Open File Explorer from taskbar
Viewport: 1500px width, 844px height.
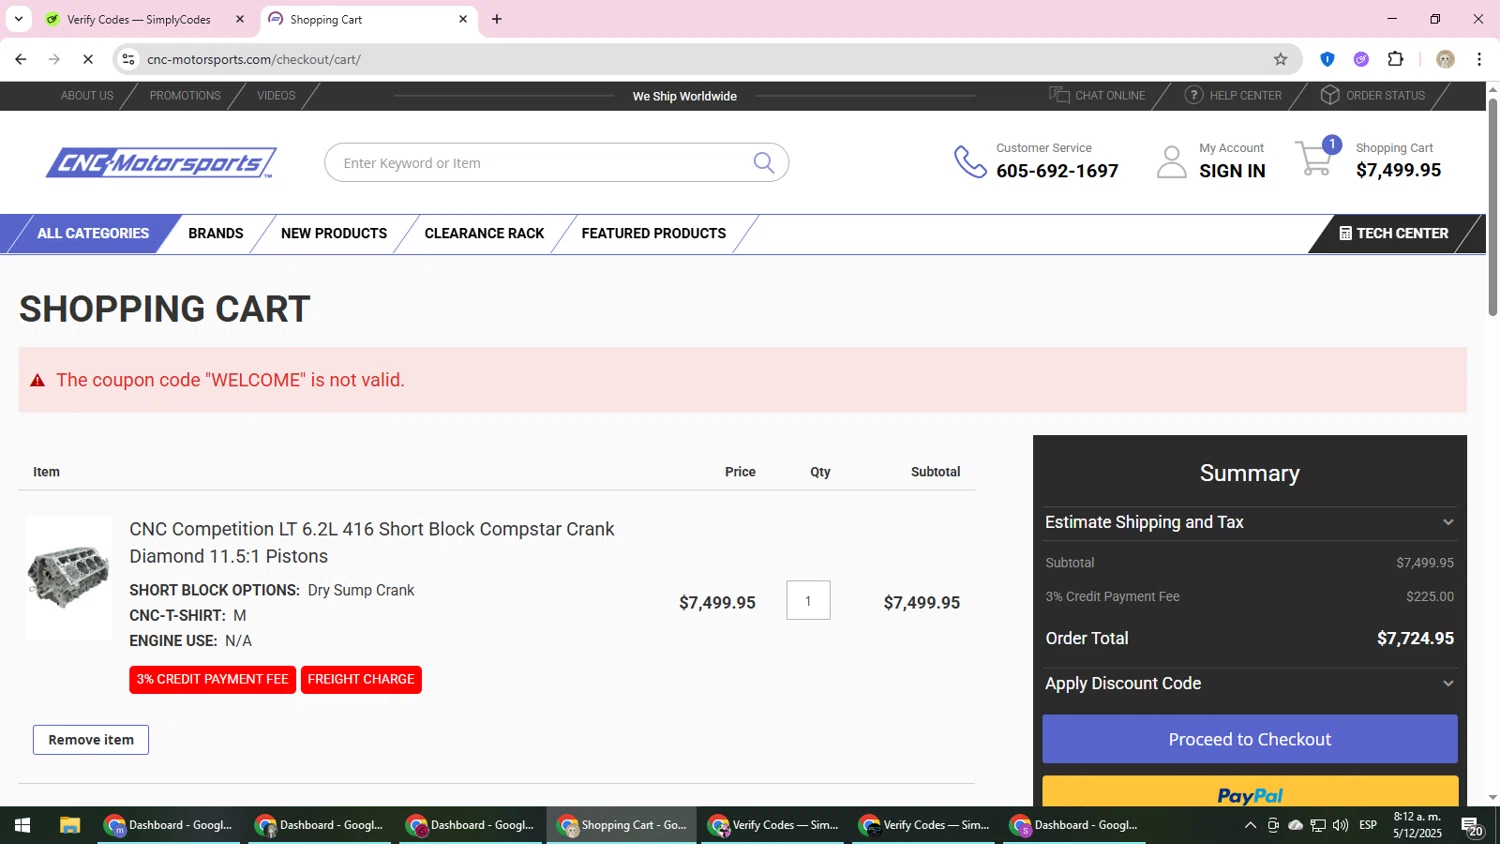(69, 825)
